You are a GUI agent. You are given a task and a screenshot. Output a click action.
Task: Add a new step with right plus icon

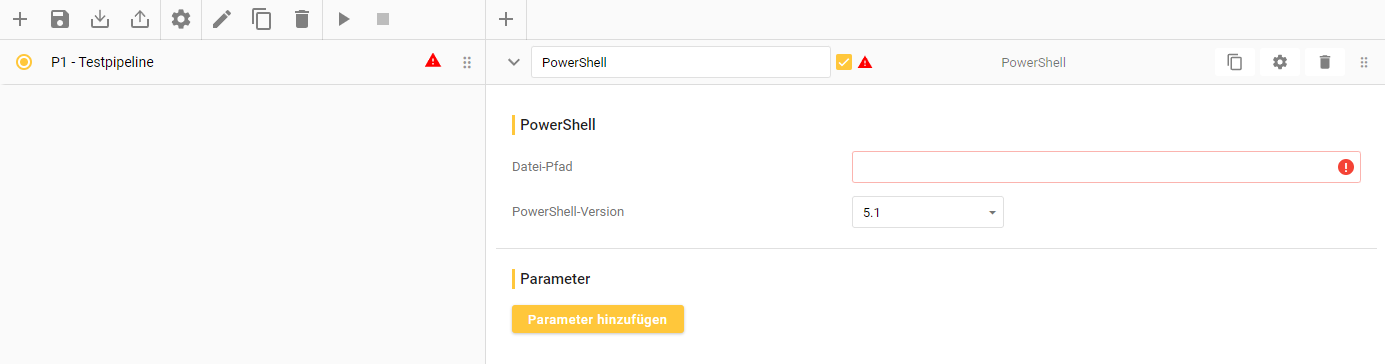click(x=506, y=19)
